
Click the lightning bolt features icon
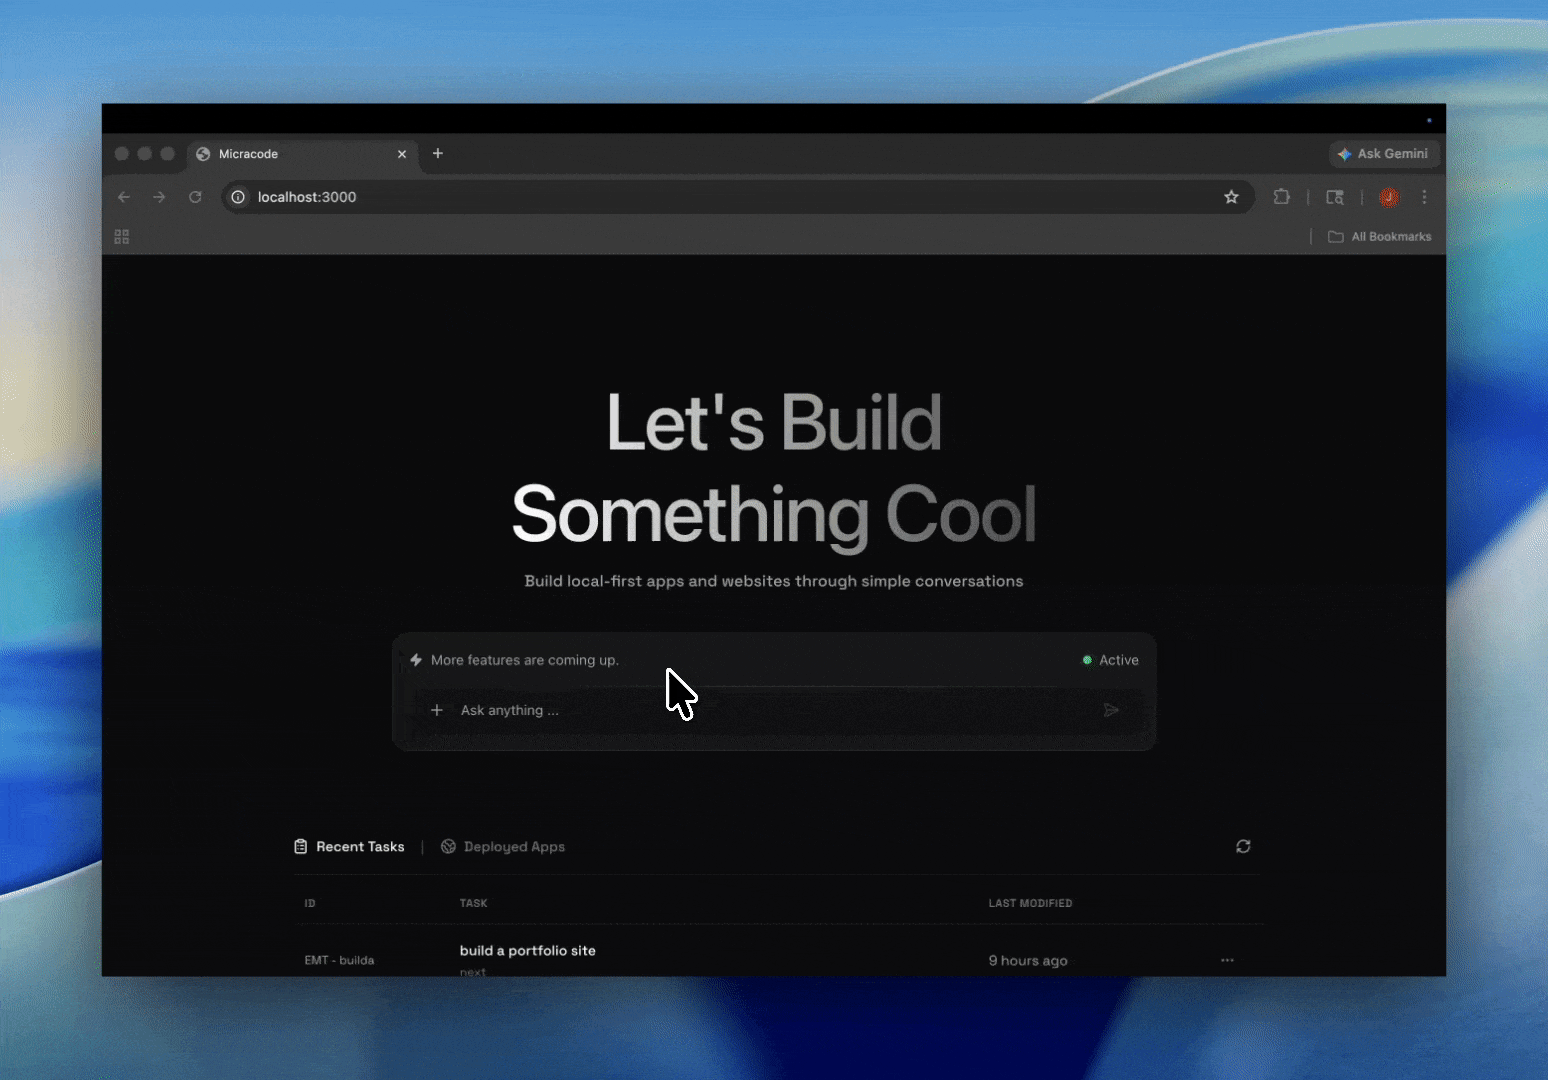click(x=416, y=660)
